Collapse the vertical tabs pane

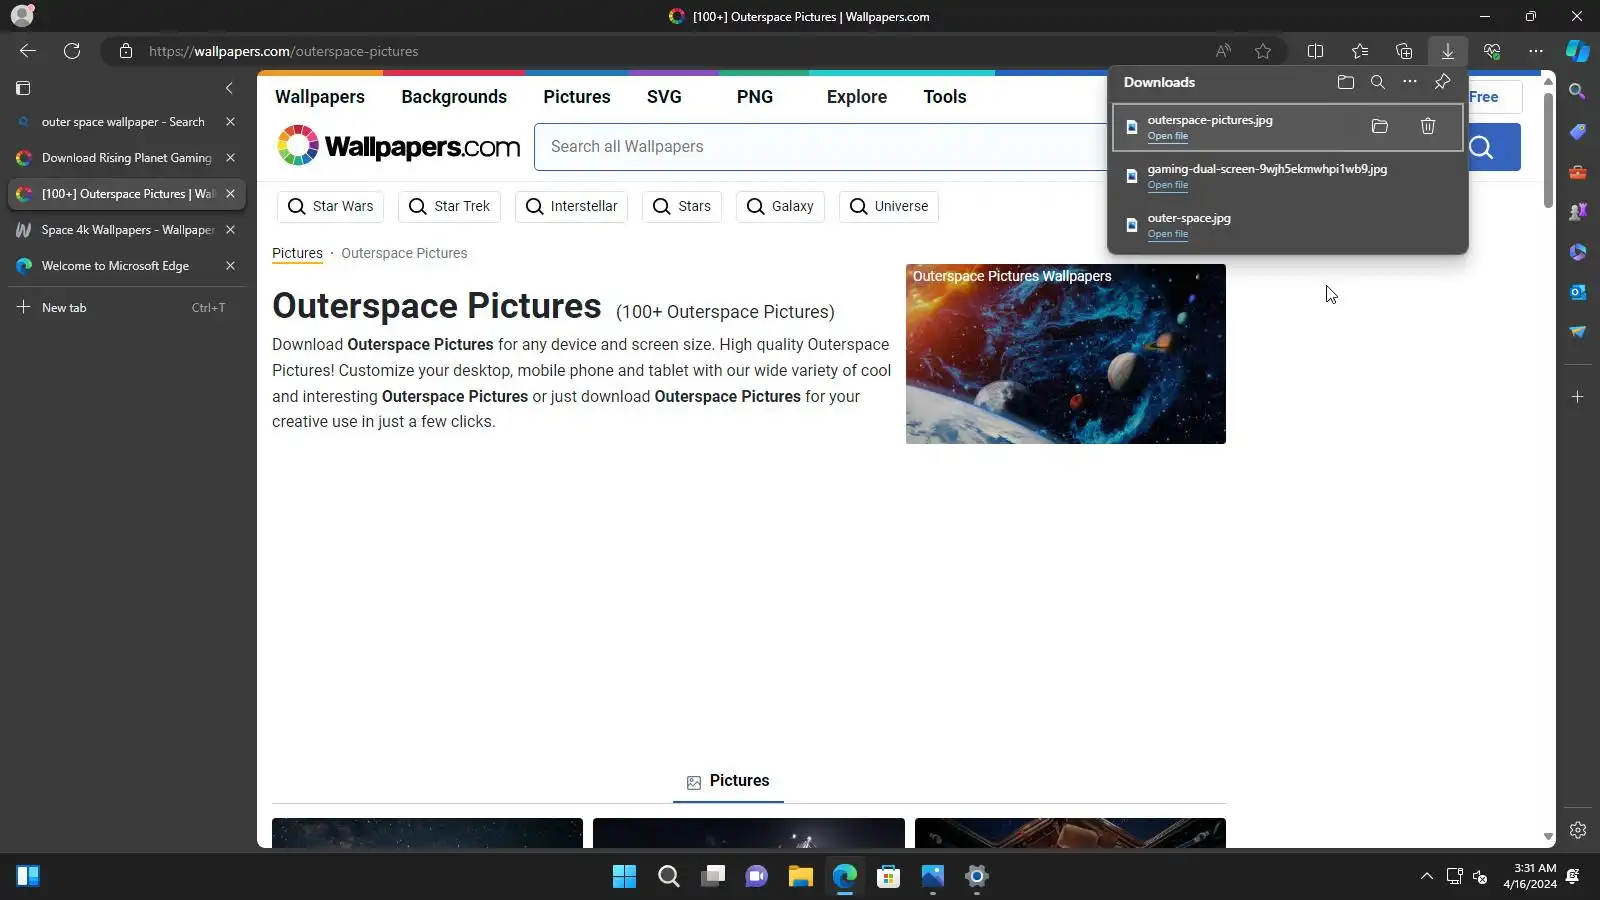(x=229, y=88)
